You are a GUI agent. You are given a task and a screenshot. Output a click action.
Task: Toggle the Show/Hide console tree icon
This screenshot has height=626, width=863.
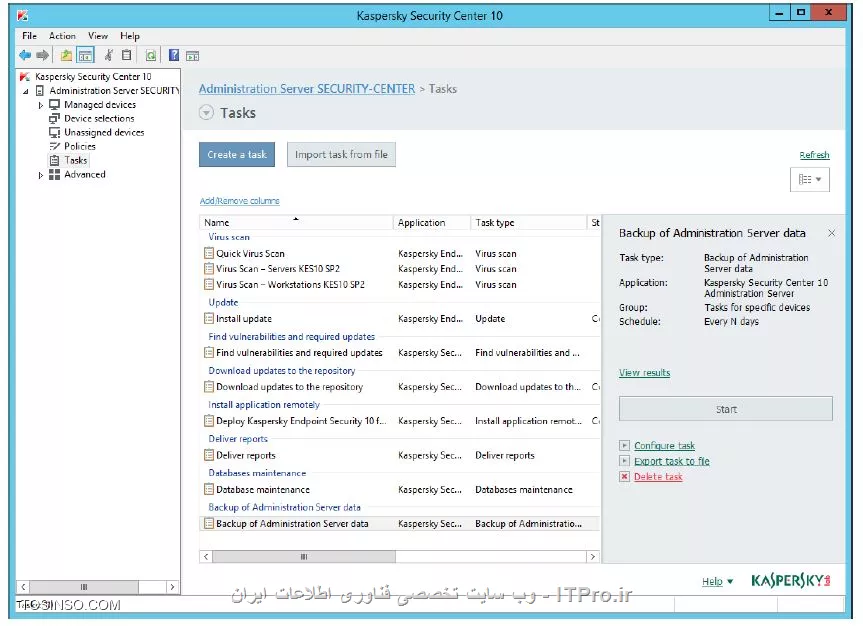coord(85,55)
